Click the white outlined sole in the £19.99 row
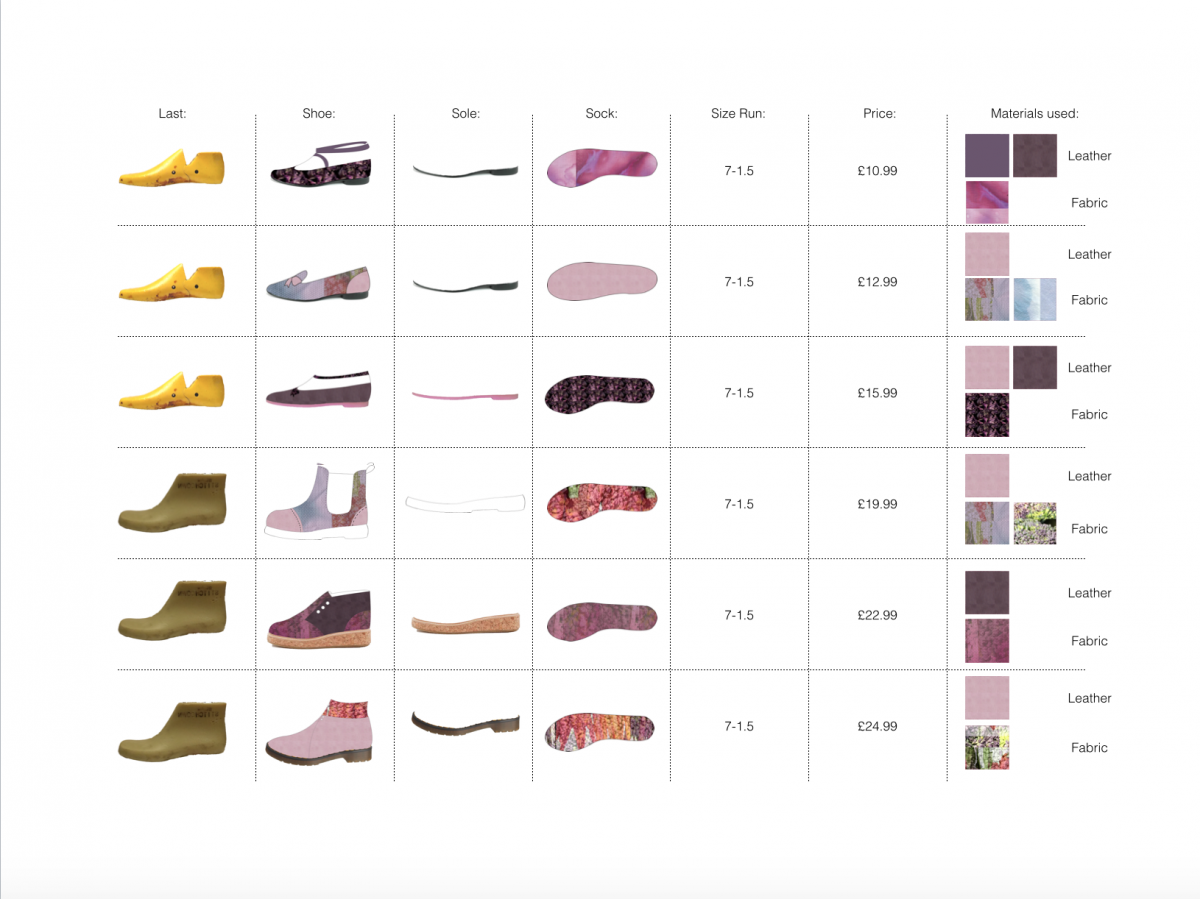This screenshot has width=1200, height=899. (x=466, y=502)
